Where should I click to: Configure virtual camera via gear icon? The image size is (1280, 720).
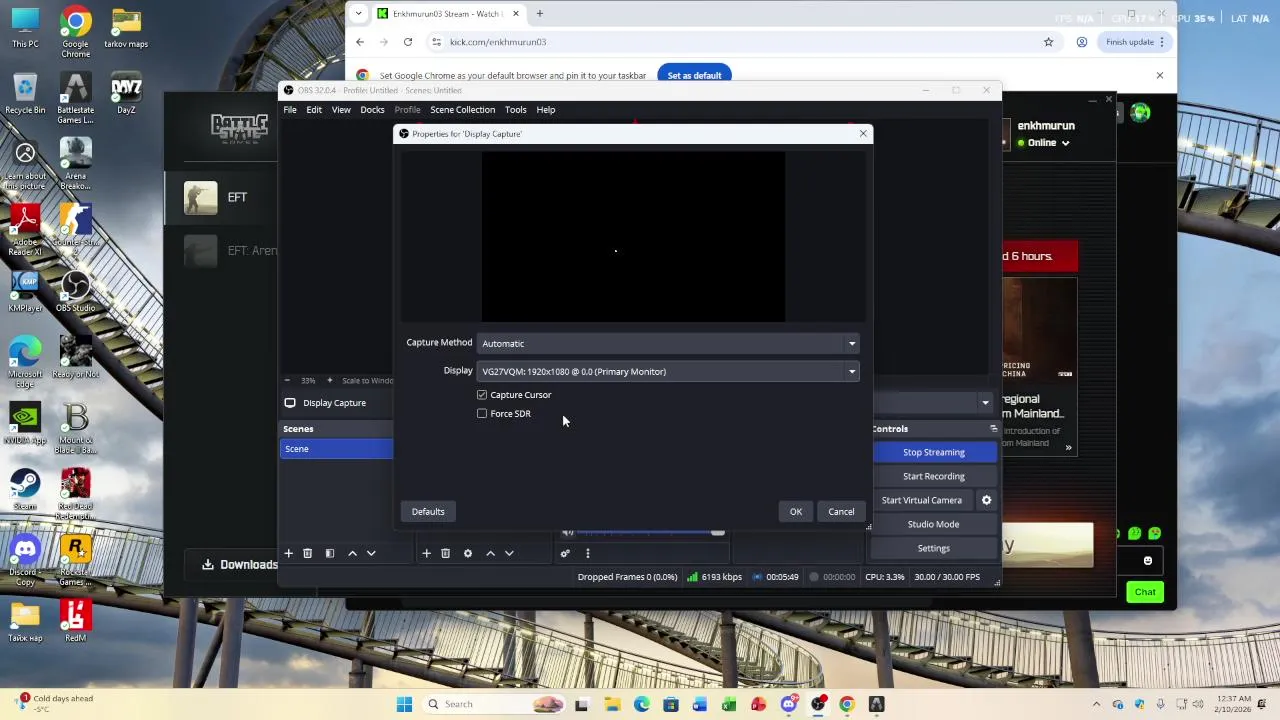tap(986, 500)
